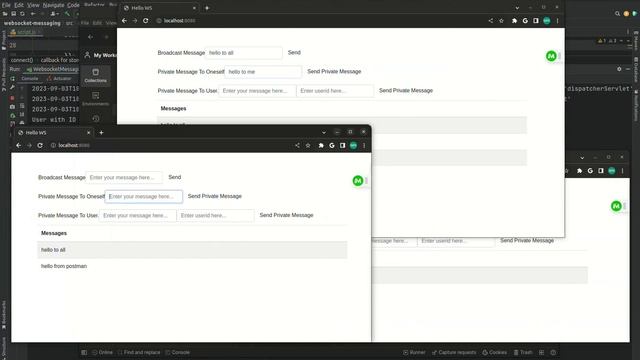Screen dimensions: 640x360
Task: Open IntelliJ Run panel settings gear
Action: point(619,69)
